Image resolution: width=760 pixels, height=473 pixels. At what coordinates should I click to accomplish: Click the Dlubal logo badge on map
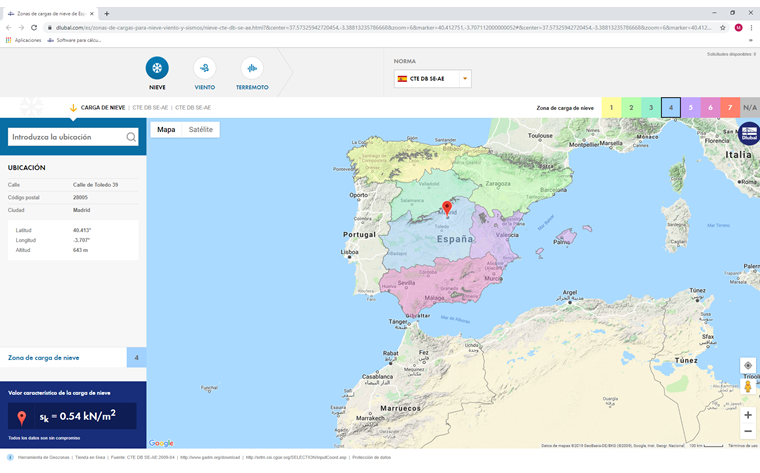tap(749, 133)
